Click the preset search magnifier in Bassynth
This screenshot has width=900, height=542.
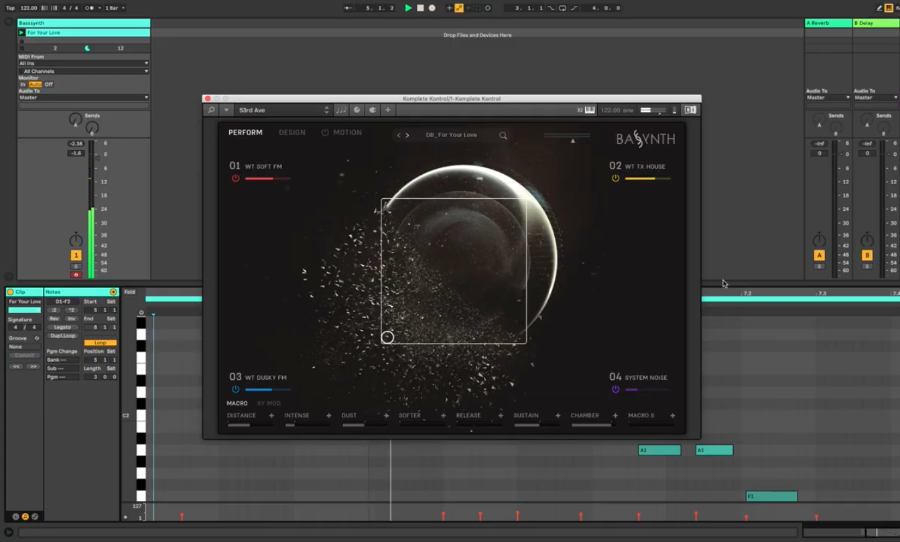click(x=503, y=135)
